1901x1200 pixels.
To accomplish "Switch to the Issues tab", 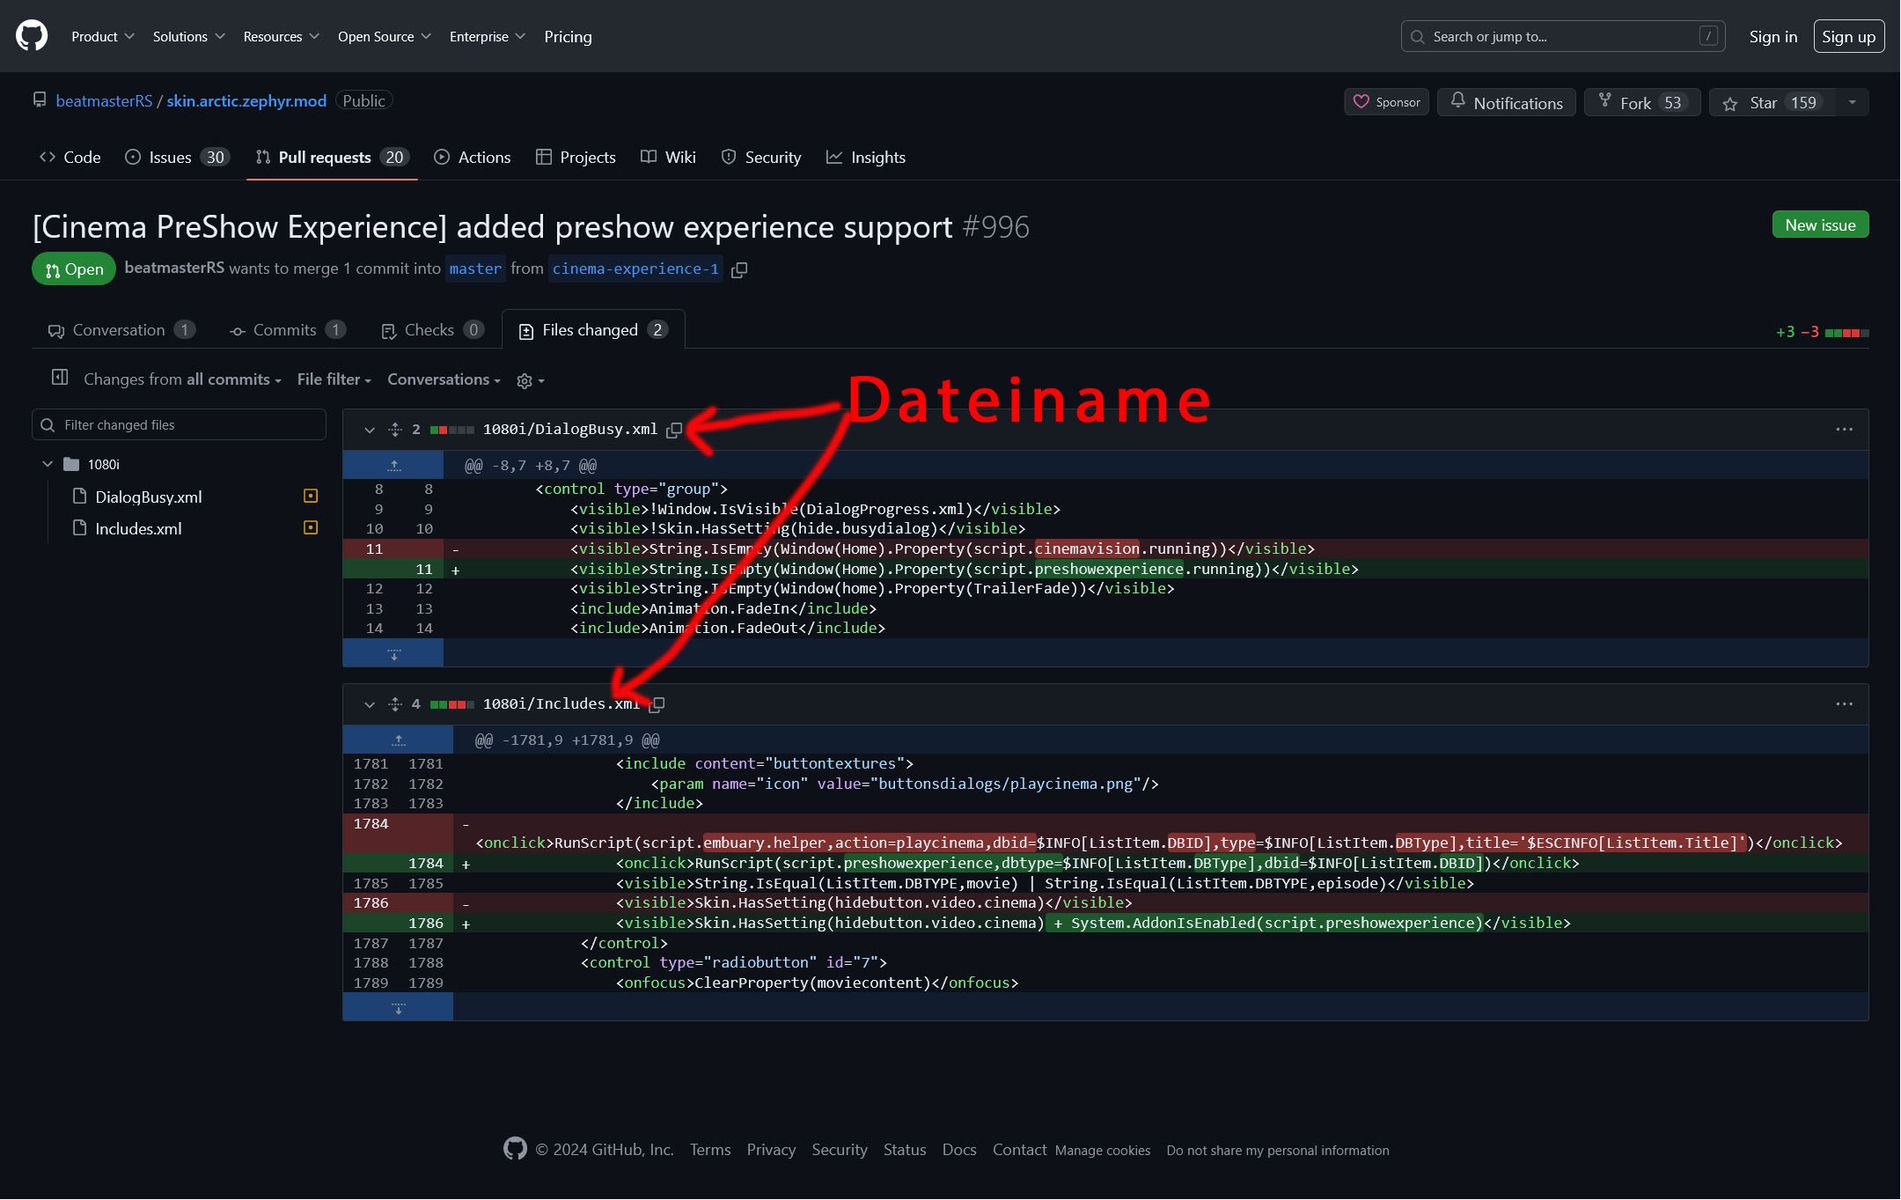I will point(177,157).
